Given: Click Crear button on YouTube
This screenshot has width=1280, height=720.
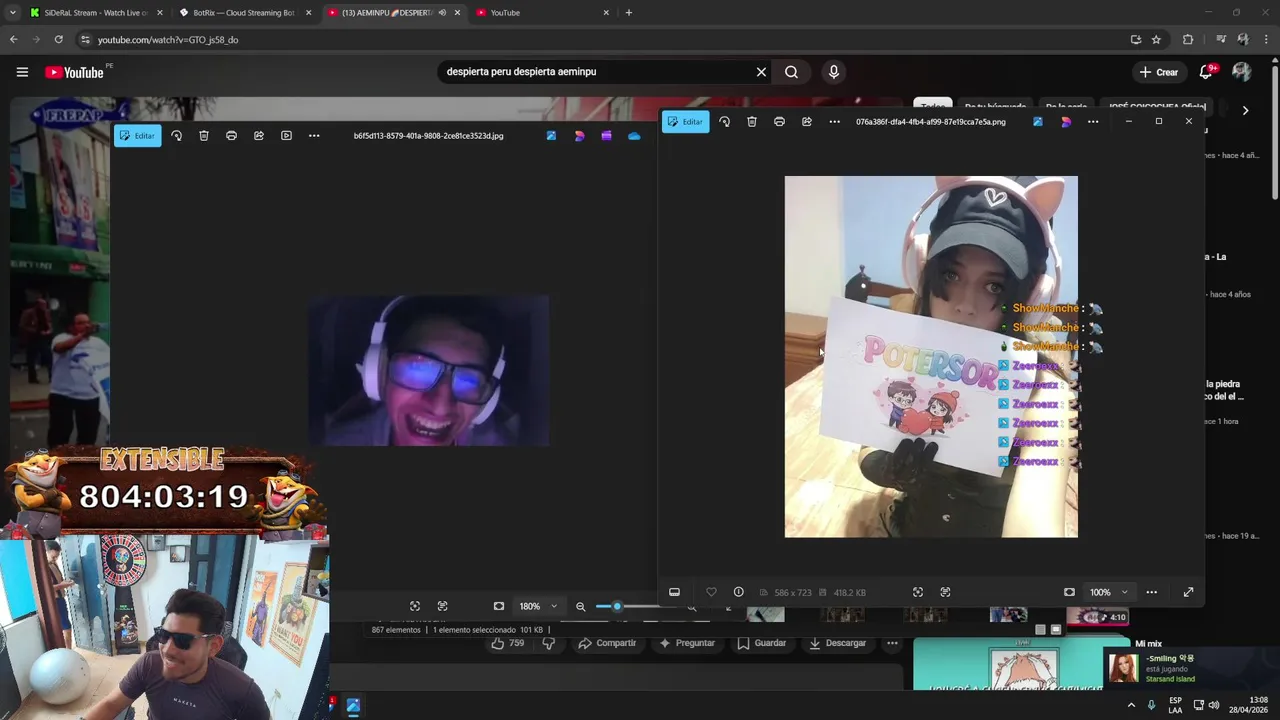Looking at the screenshot, I should coord(1159,72).
